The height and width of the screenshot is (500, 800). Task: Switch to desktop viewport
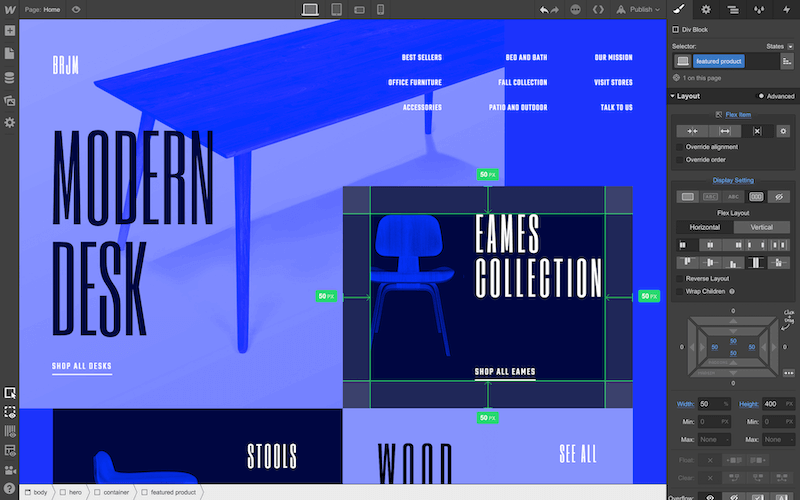pyautogui.click(x=310, y=9)
